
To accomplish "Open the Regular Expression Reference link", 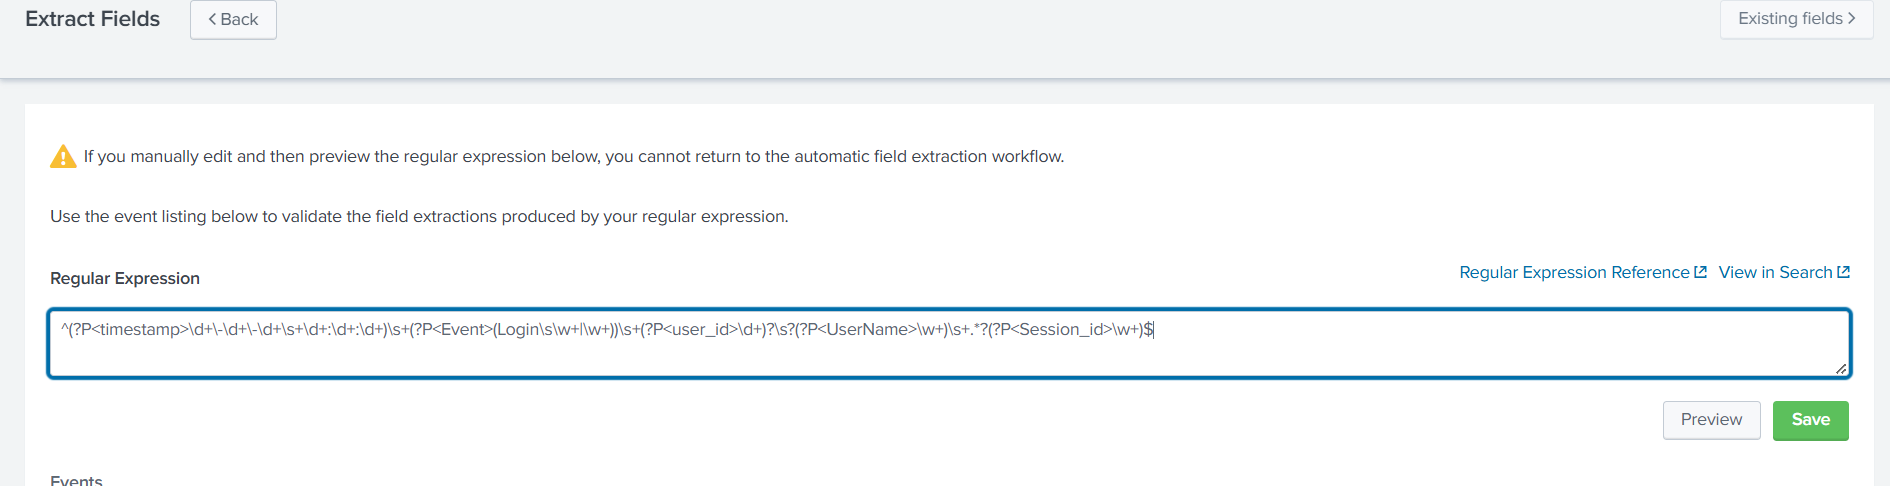I will tap(1573, 273).
